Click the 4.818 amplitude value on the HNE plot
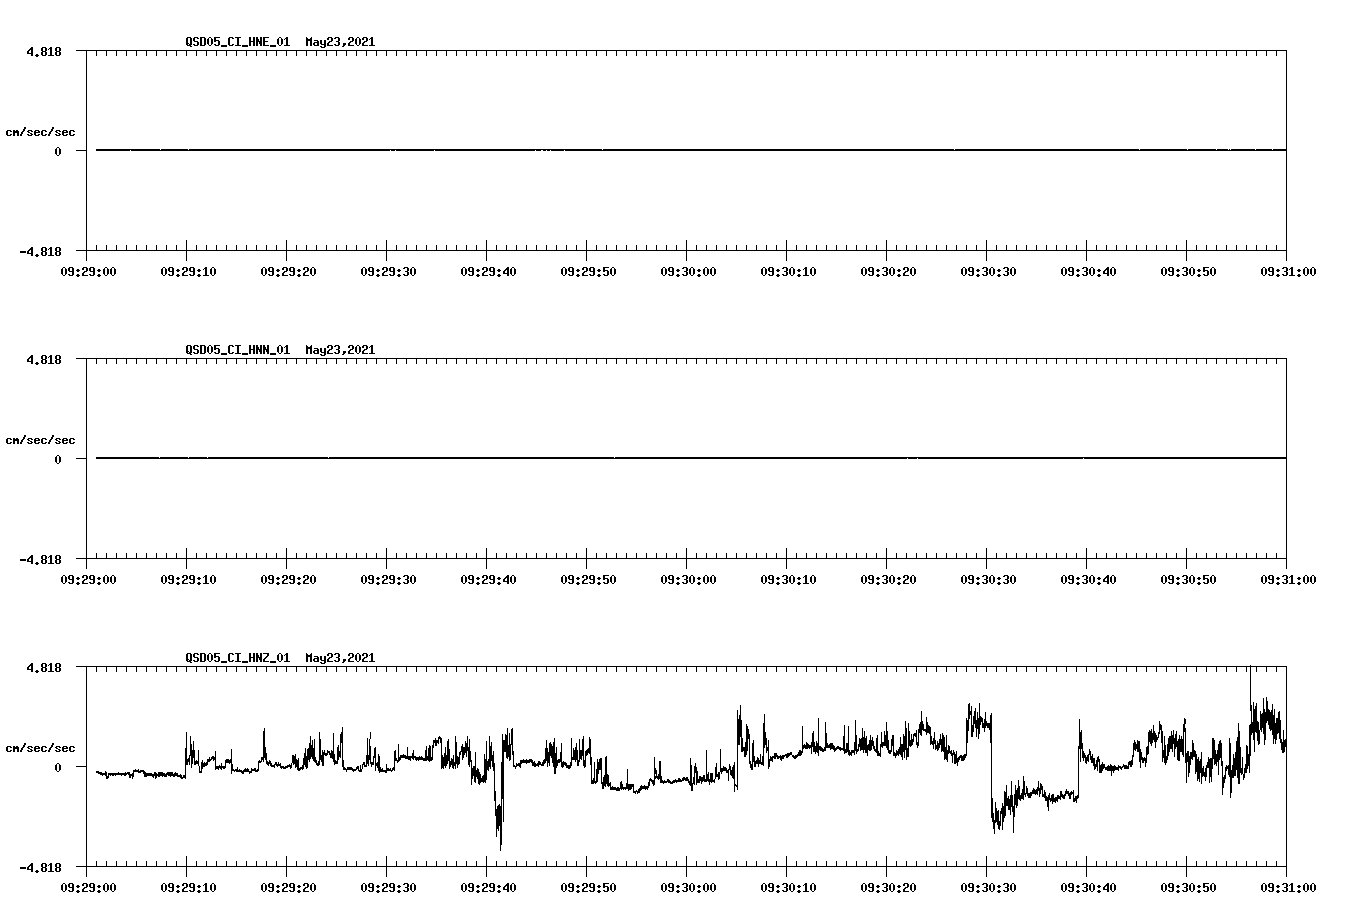The width and height of the screenshot is (1358, 924). (44, 50)
